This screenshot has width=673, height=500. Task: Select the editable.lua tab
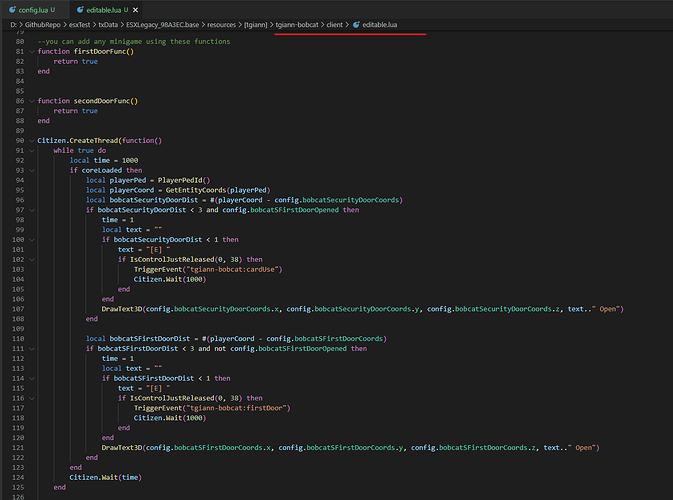(x=104, y=9)
